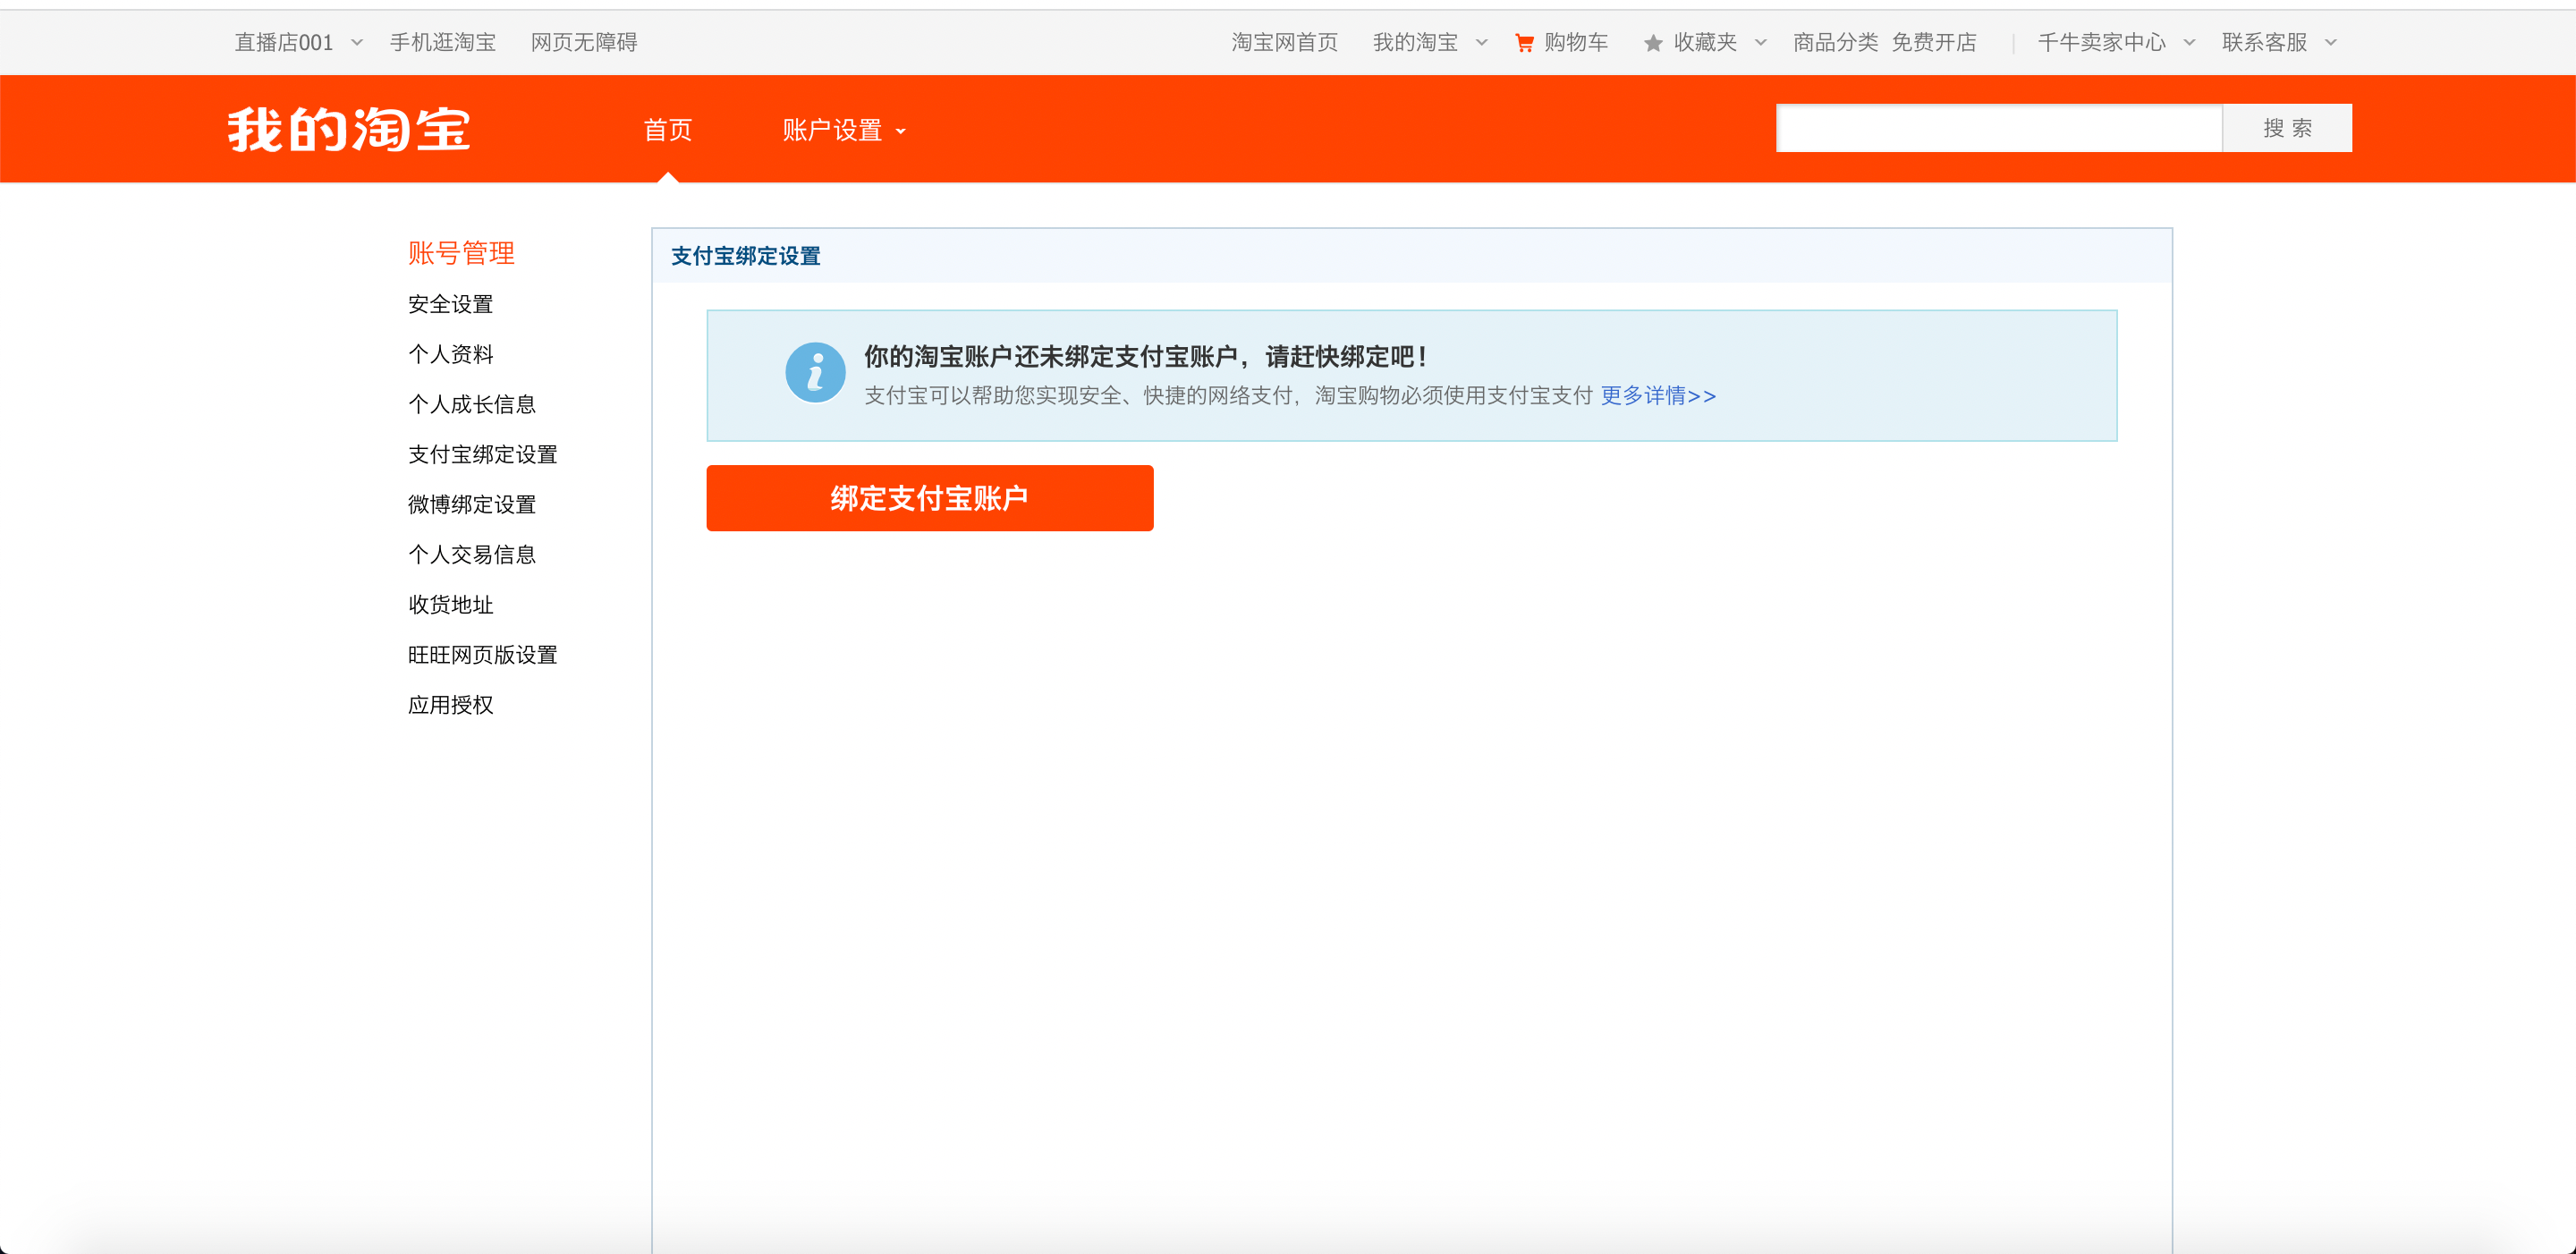Open the 账户设置 dropdown menu
Viewport: 2576px width, 1254px height.
tap(844, 130)
